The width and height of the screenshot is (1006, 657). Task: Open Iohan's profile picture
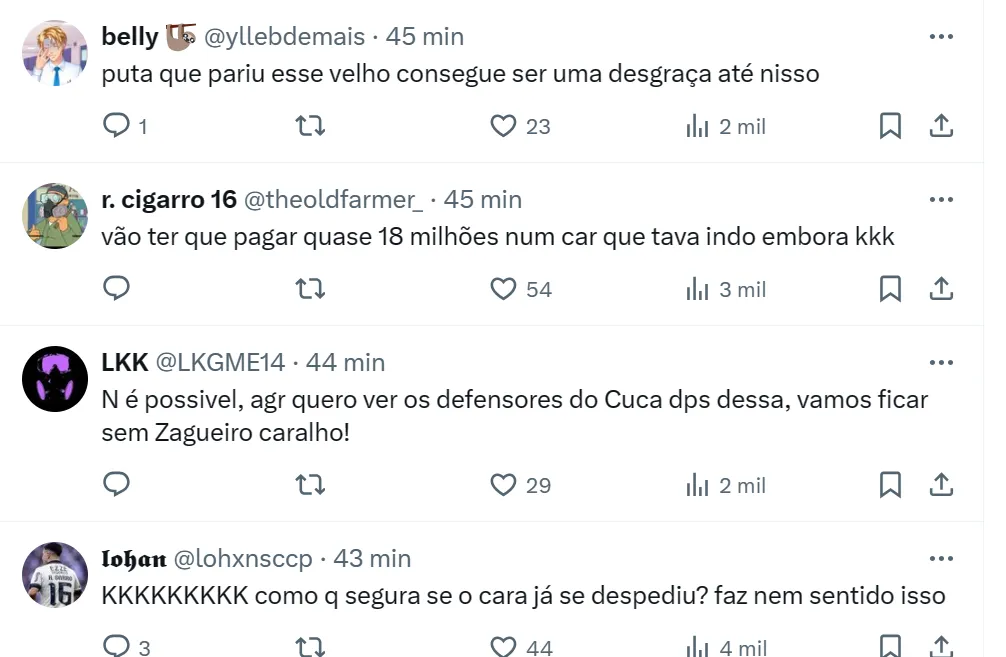pyautogui.click(x=55, y=575)
